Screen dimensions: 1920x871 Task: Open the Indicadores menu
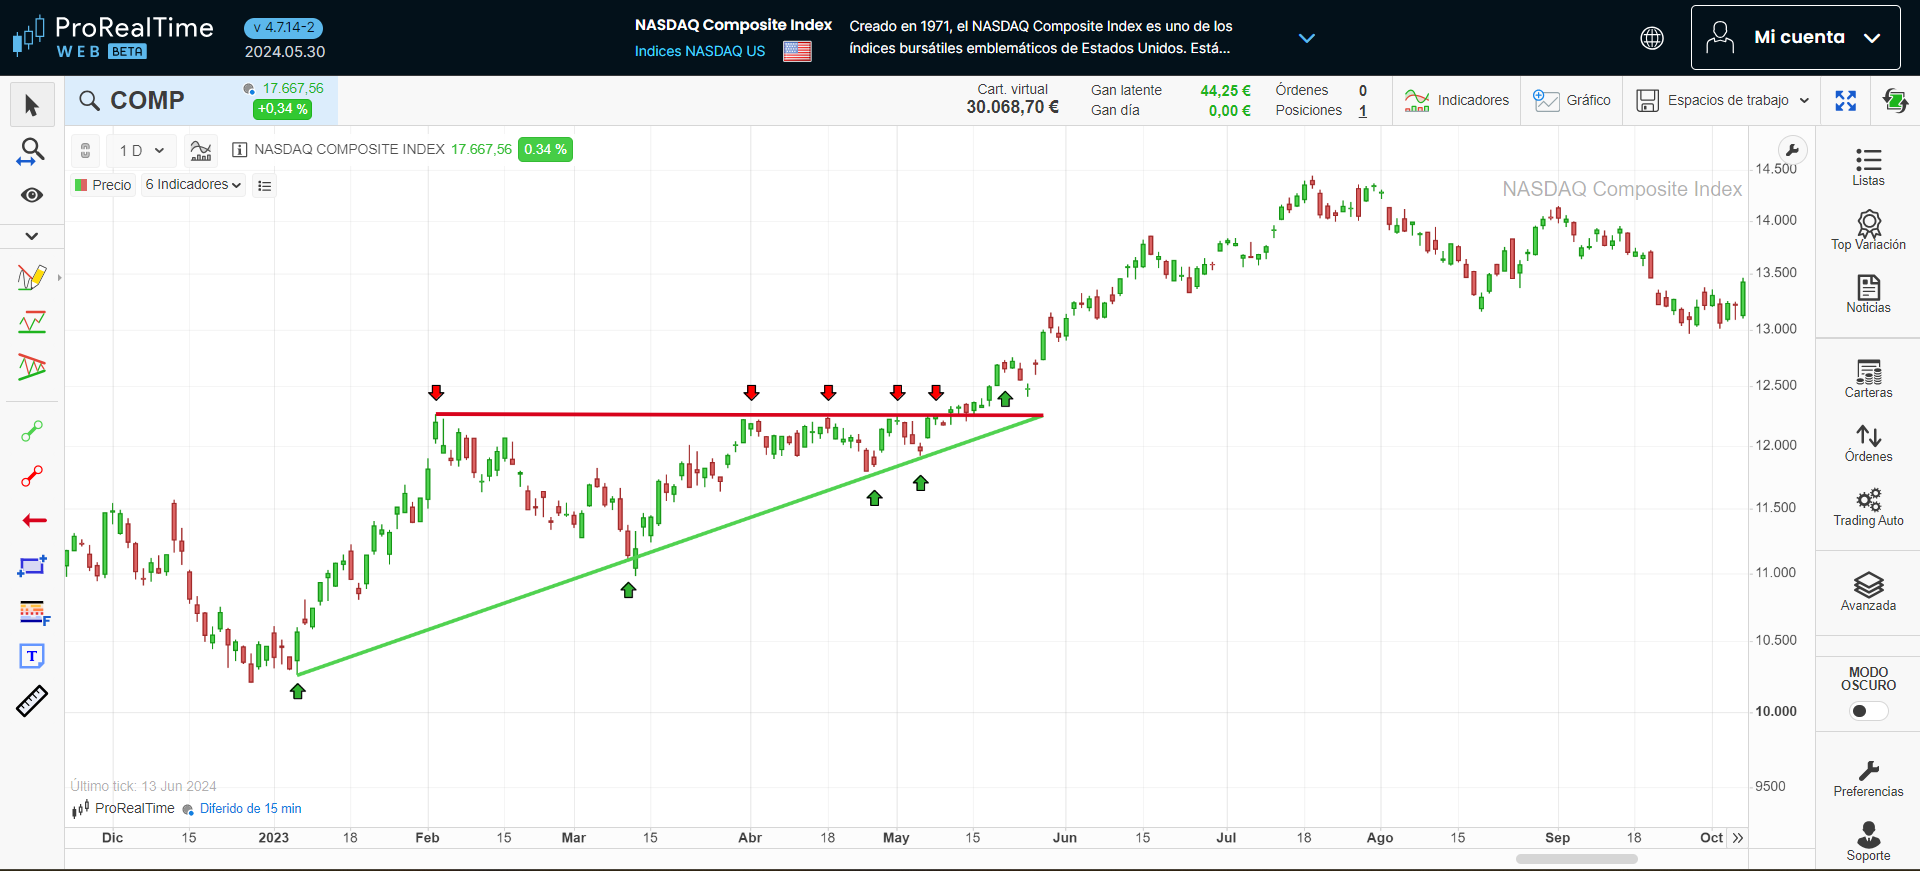[x=1457, y=101]
